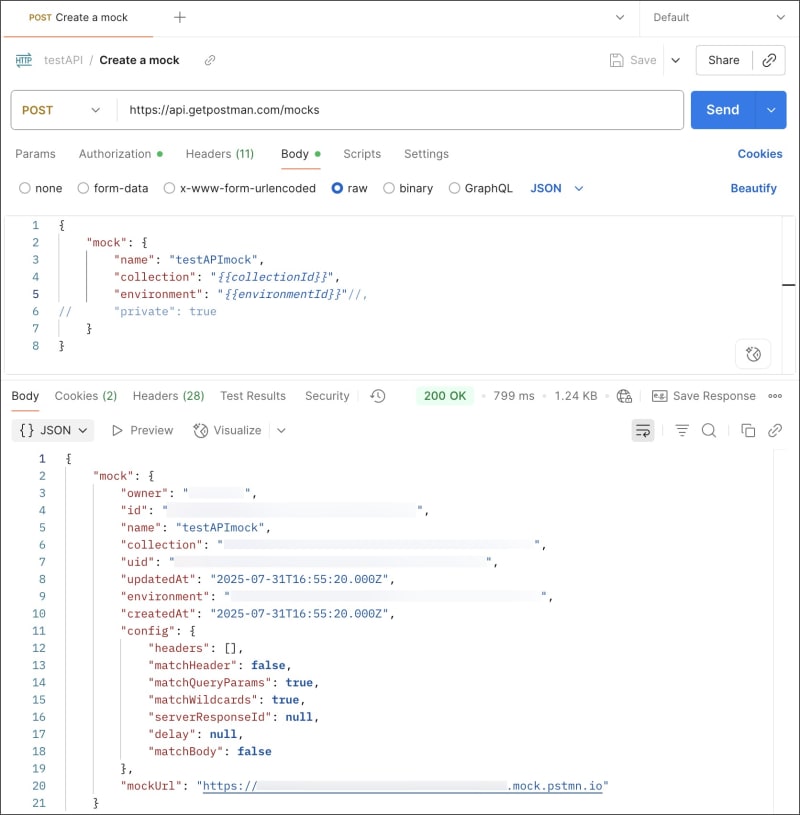
Task: Click the request body editor scrollbar marker
Action: pos(789,285)
